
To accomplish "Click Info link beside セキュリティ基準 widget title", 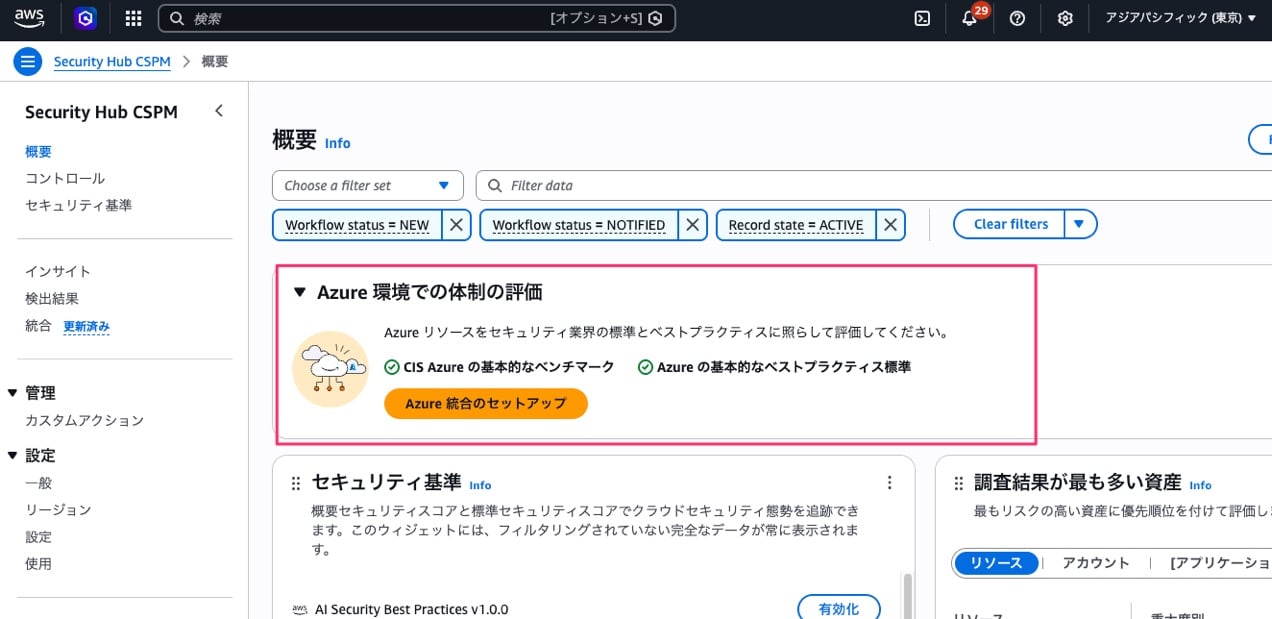I will 480,485.
